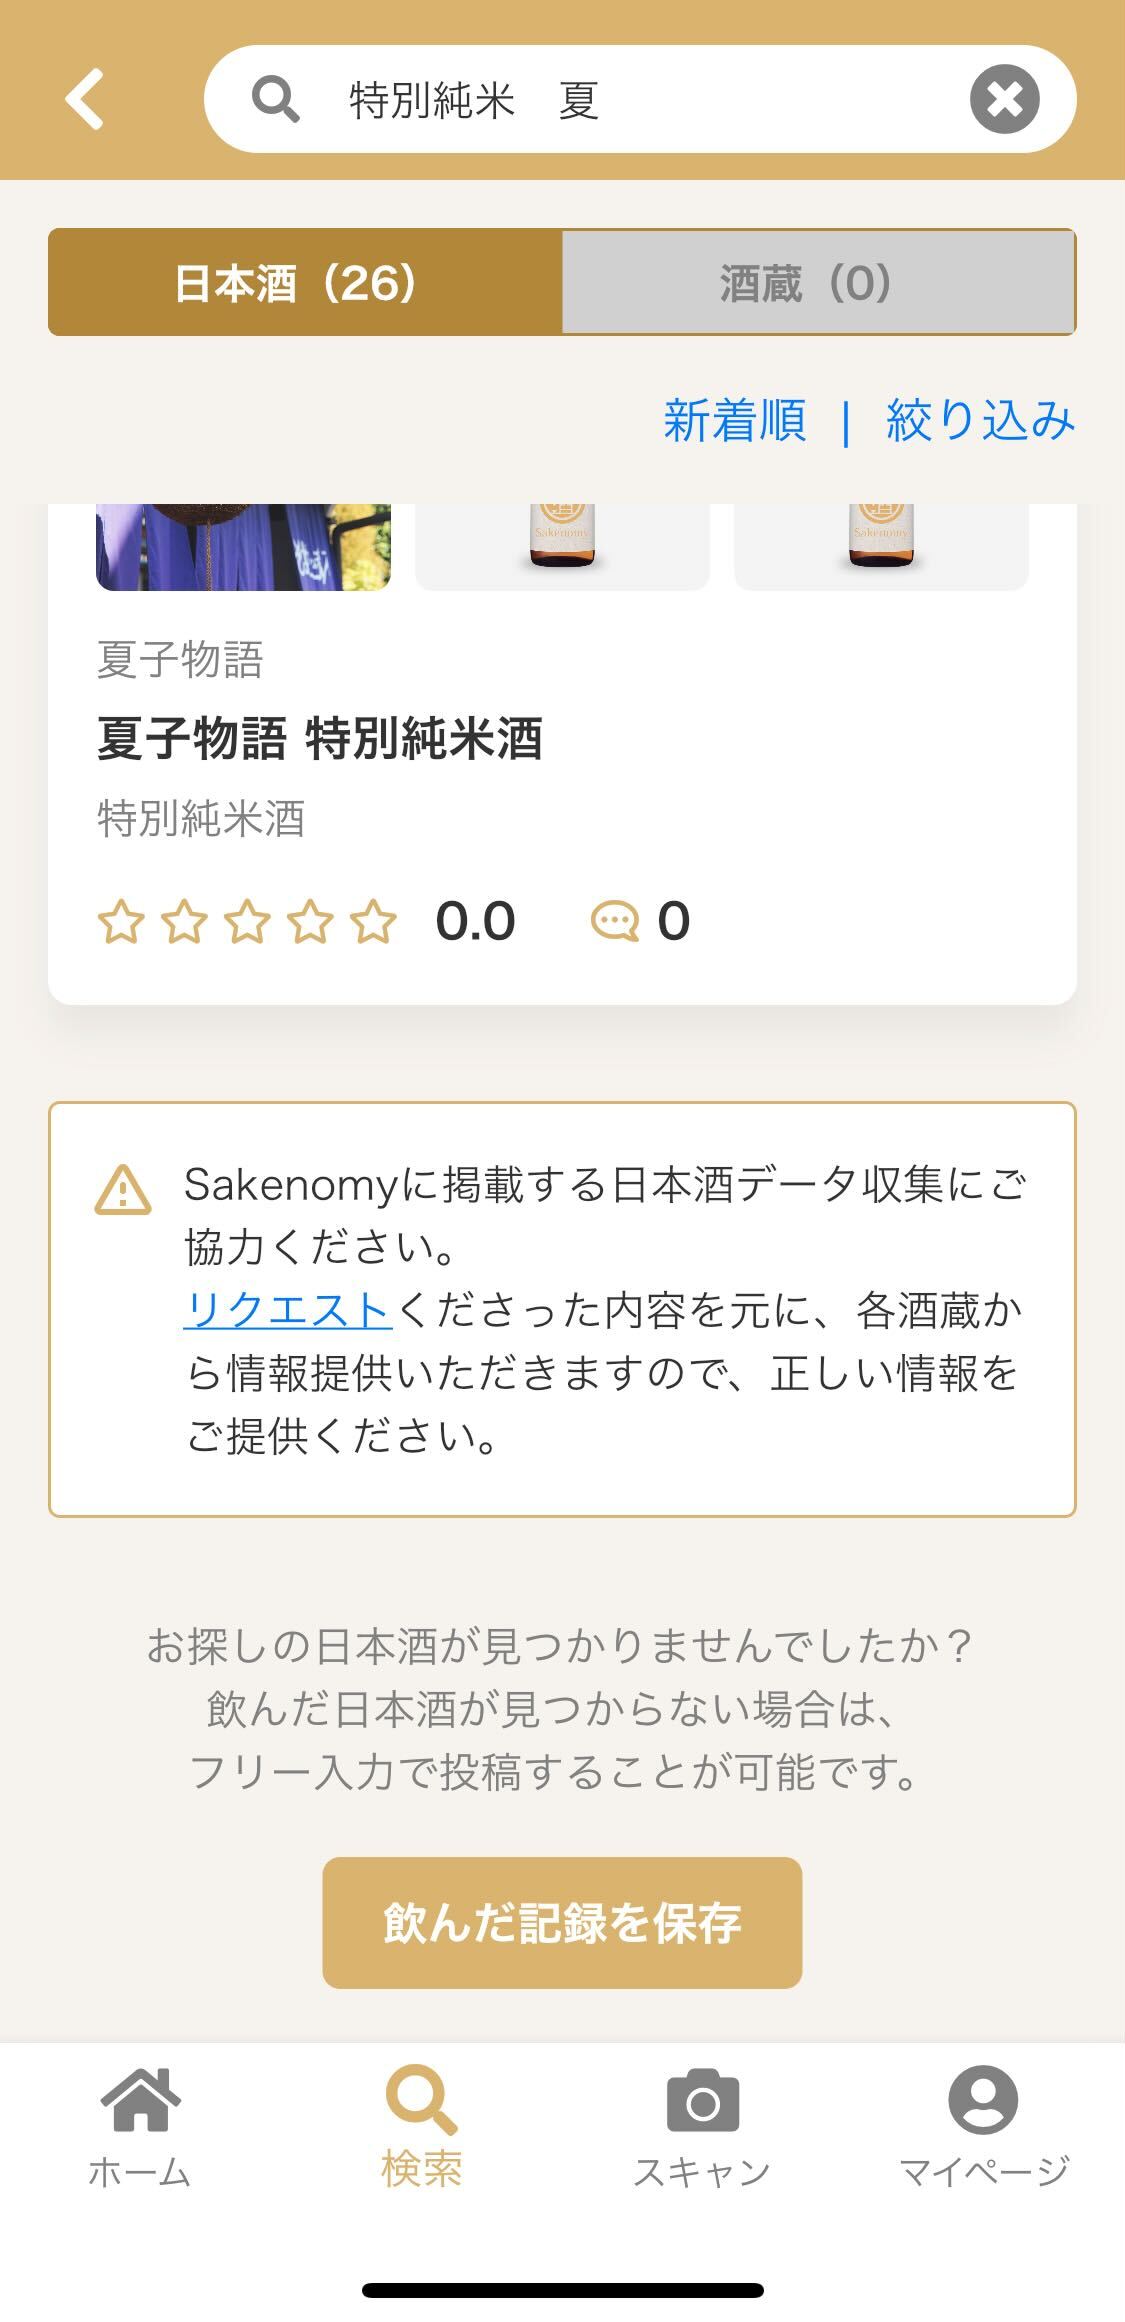This screenshot has height=2322, width=1125.
Task: Click 飲んだ記録を保存 button
Action: (562, 1923)
